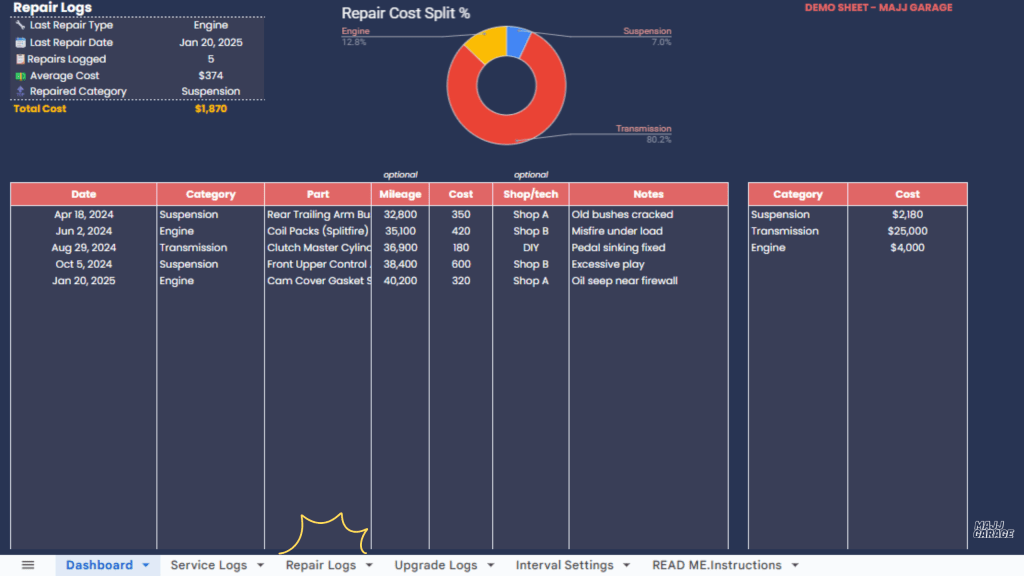This screenshot has height=576, width=1024.
Task: Open the all sheets hamburger menu
Action: 28,565
